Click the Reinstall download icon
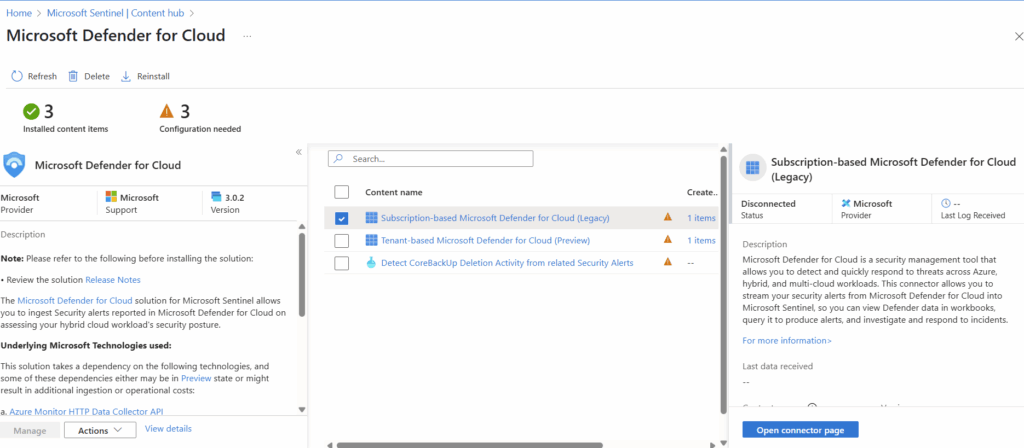The width and height of the screenshot is (1024, 448). [126, 76]
